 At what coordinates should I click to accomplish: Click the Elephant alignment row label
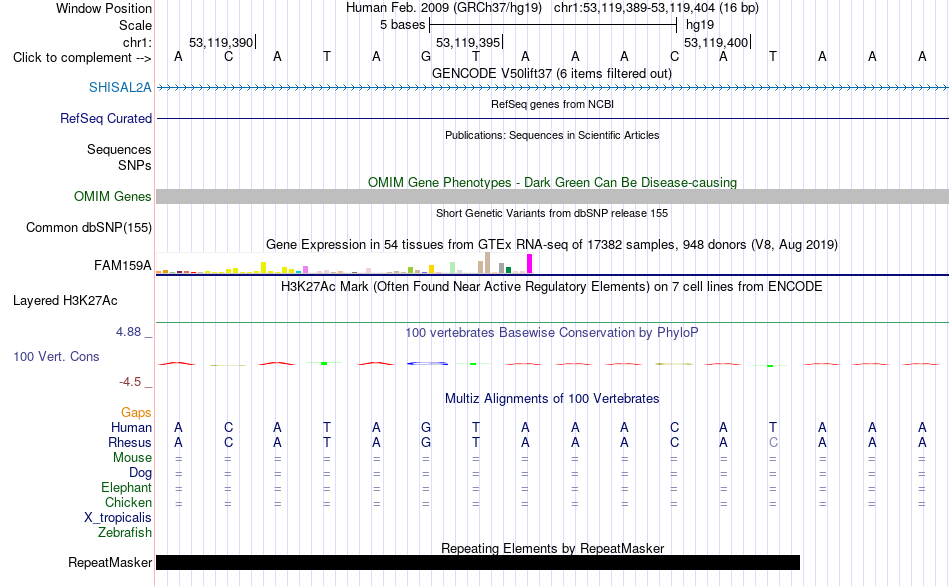[126, 488]
